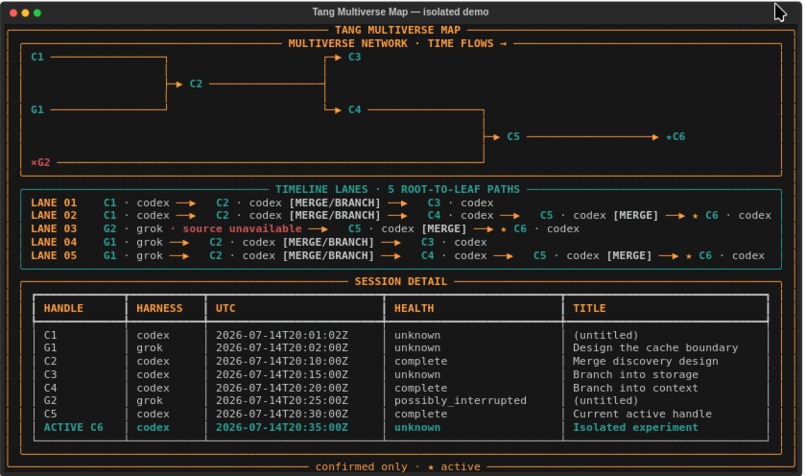Click timestamp 2026-07-14T20:30:00Z
The height and width of the screenshot is (476, 806).
282,414
